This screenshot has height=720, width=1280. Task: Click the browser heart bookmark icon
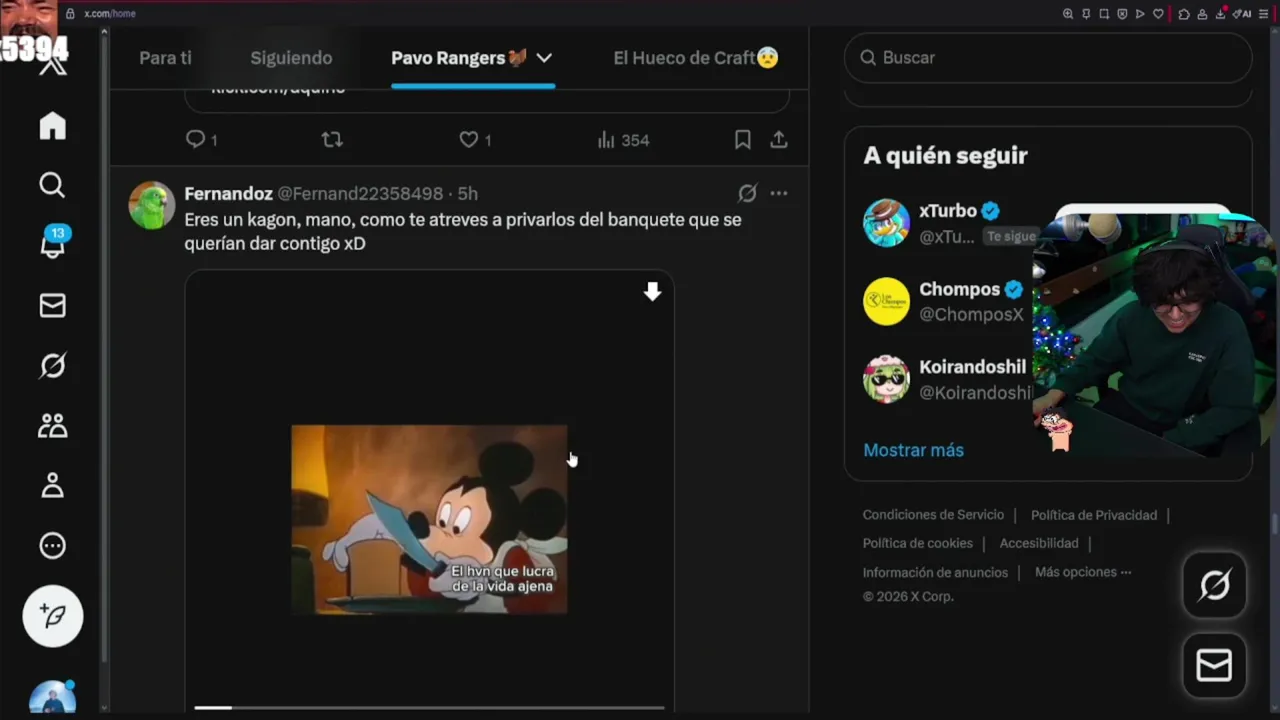pos(1158,14)
